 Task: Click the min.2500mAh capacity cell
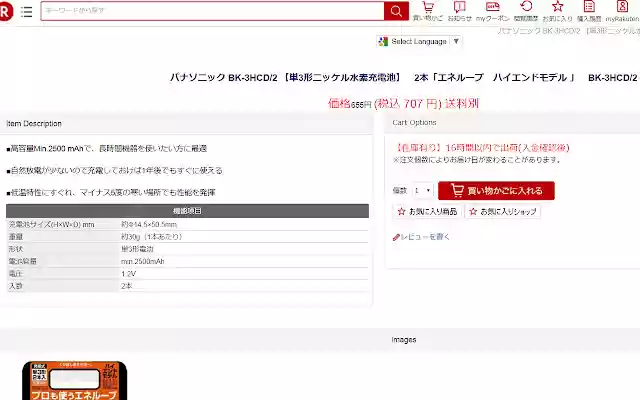pyautogui.click(x=142, y=261)
